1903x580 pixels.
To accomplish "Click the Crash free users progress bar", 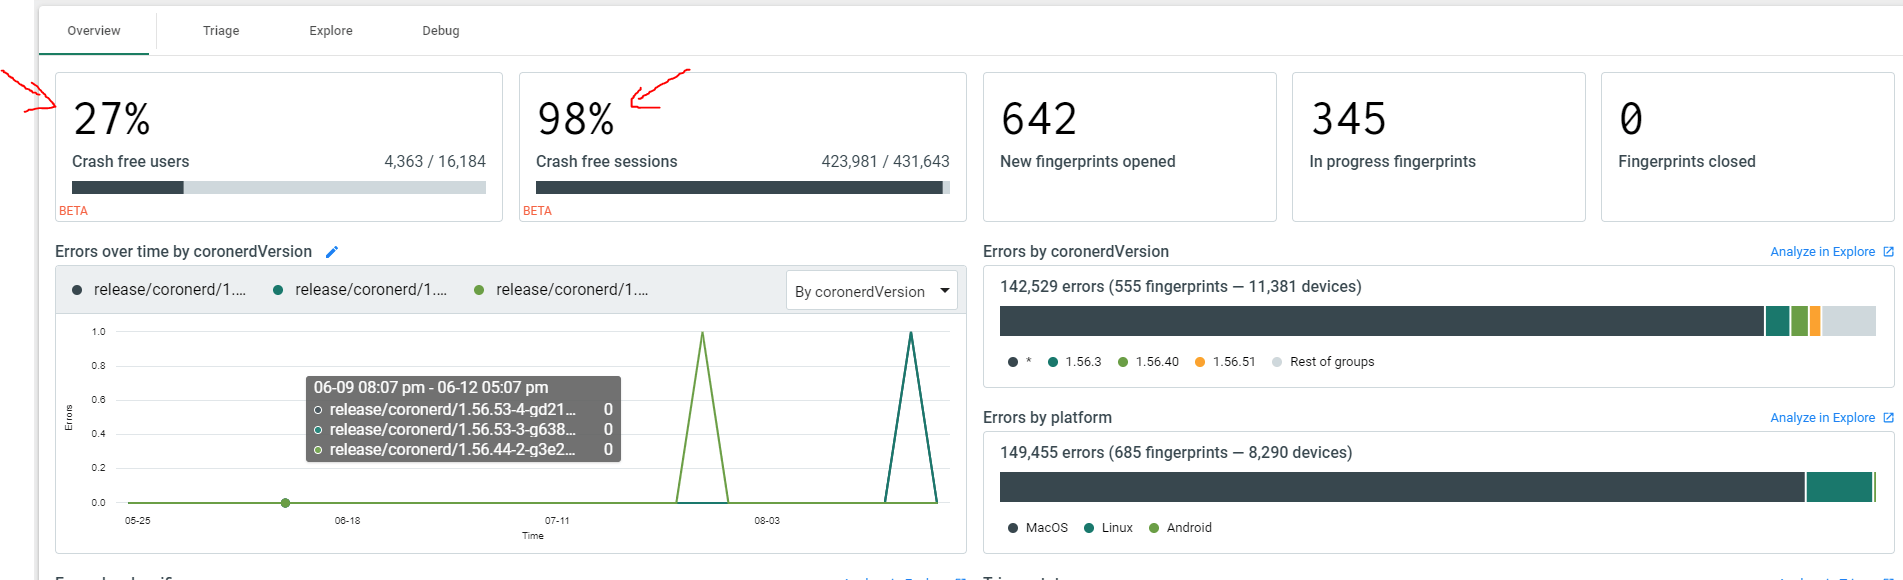I will [278, 187].
